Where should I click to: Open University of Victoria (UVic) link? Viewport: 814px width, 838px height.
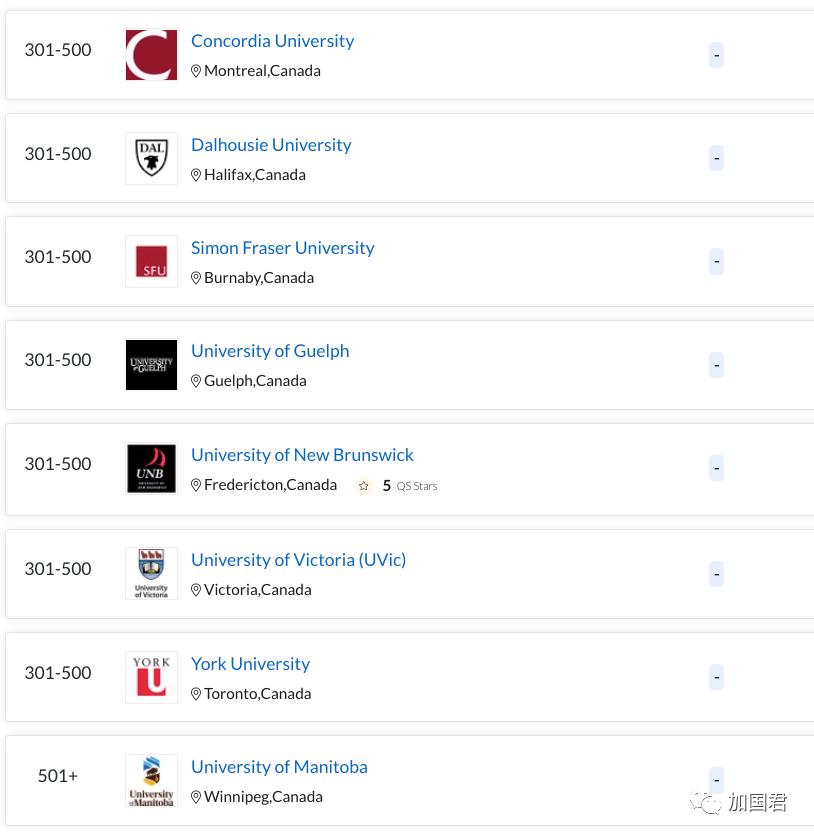click(298, 560)
